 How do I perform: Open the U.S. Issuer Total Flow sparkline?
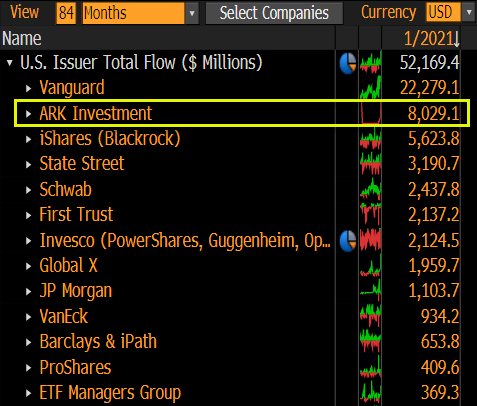coord(370,62)
